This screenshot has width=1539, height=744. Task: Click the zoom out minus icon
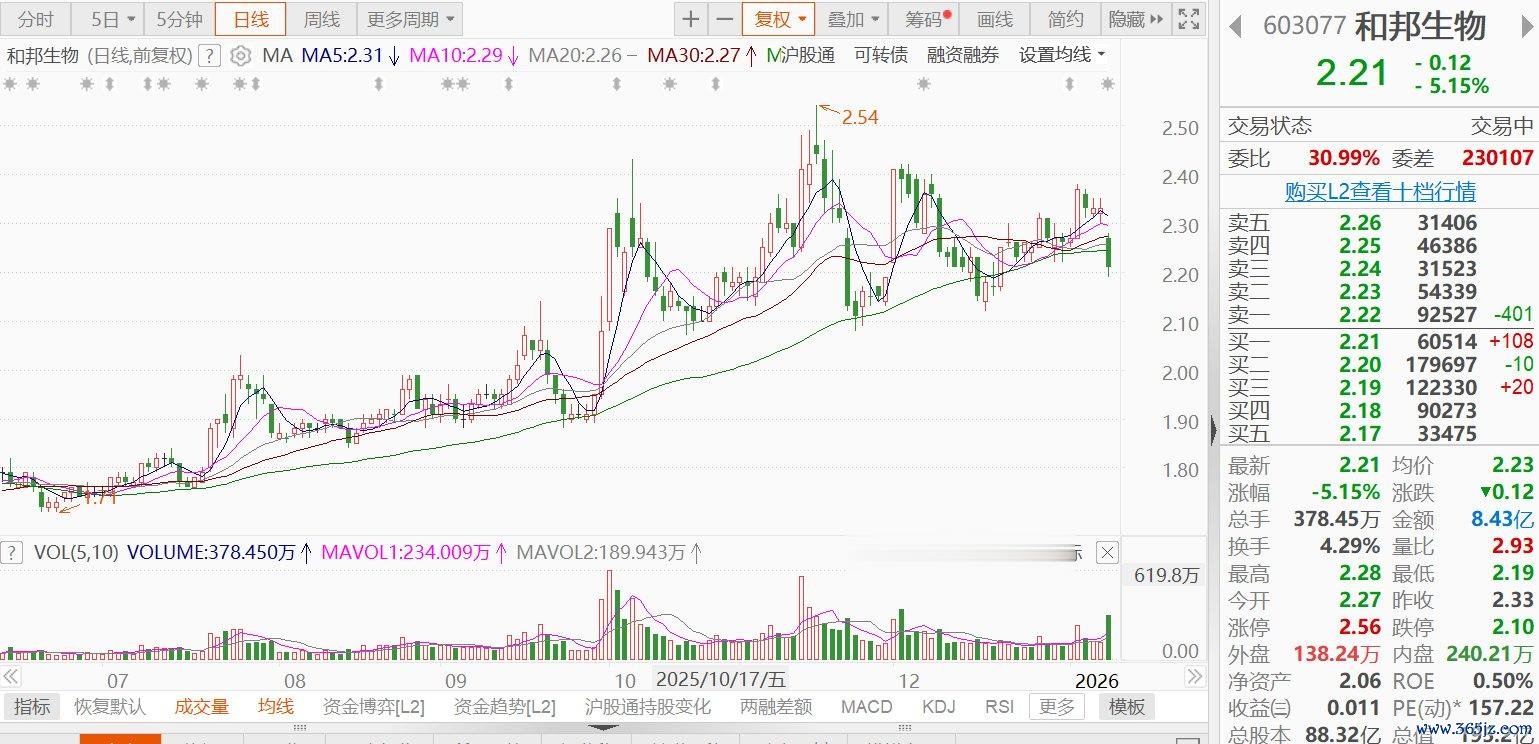(x=724, y=19)
